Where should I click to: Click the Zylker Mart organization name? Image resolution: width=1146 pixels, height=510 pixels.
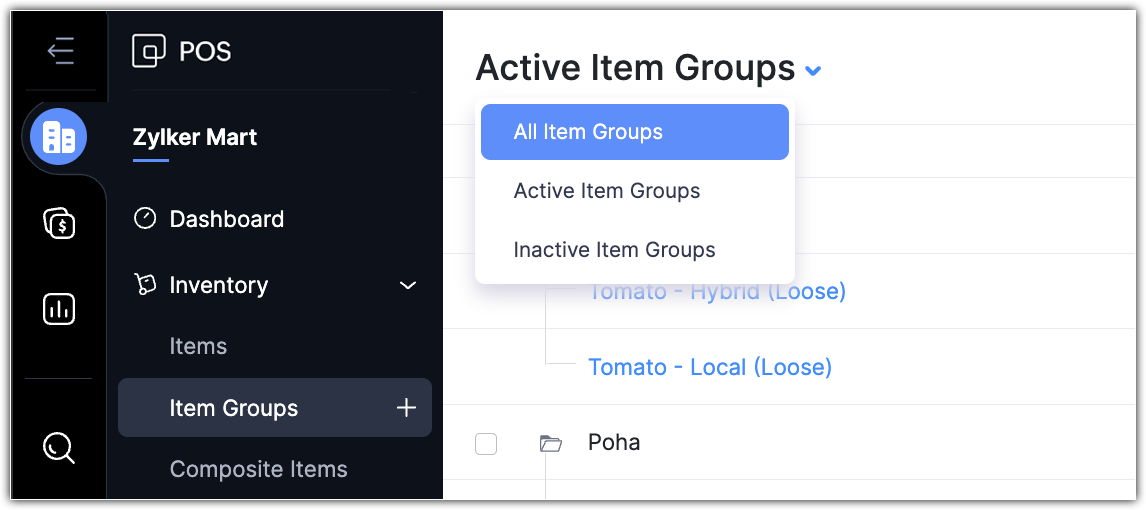[195, 138]
